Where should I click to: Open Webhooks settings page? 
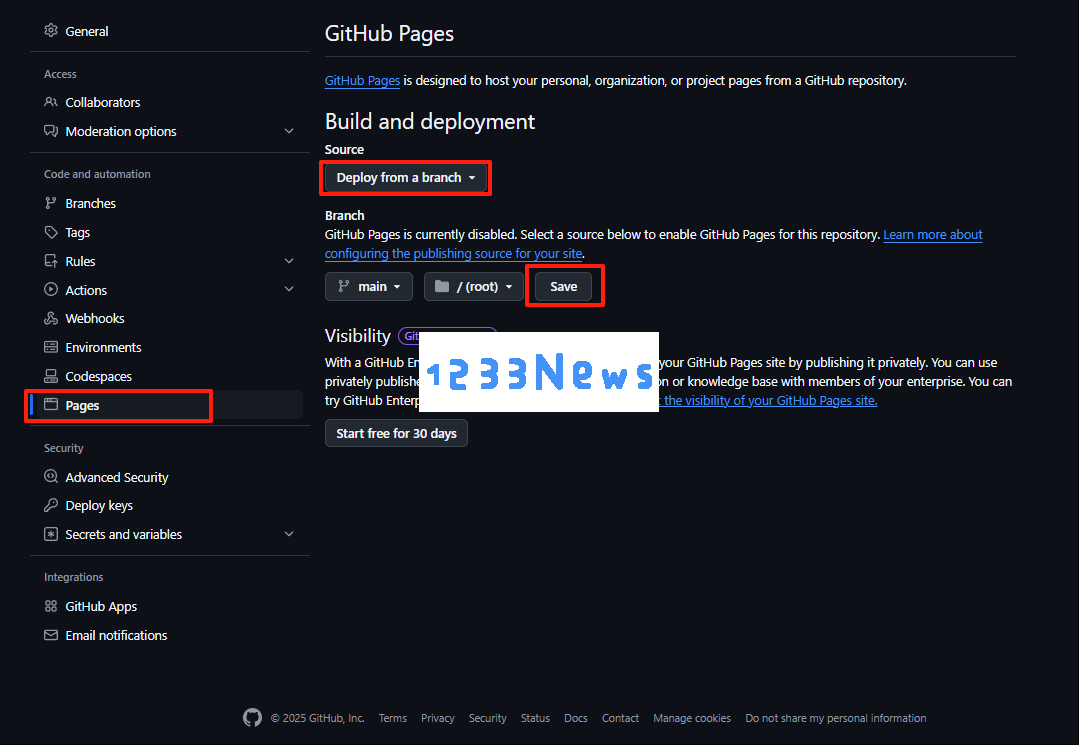(95, 318)
